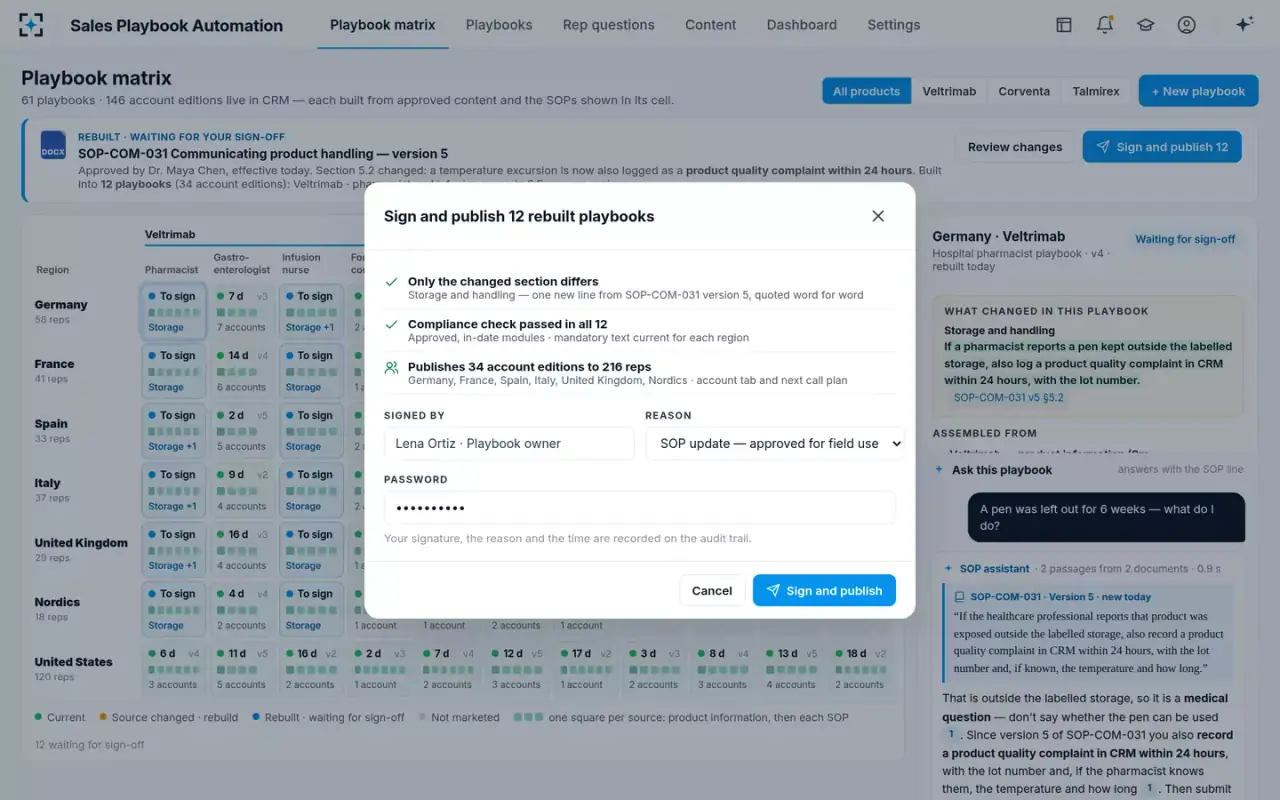Open France Pharmacist To sign cell
1280x800 pixels.
pos(174,371)
